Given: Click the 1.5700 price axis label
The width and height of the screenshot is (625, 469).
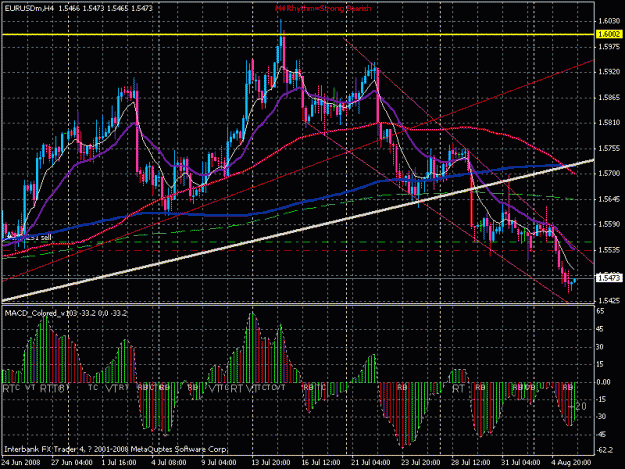Looking at the screenshot, I should point(609,173).
